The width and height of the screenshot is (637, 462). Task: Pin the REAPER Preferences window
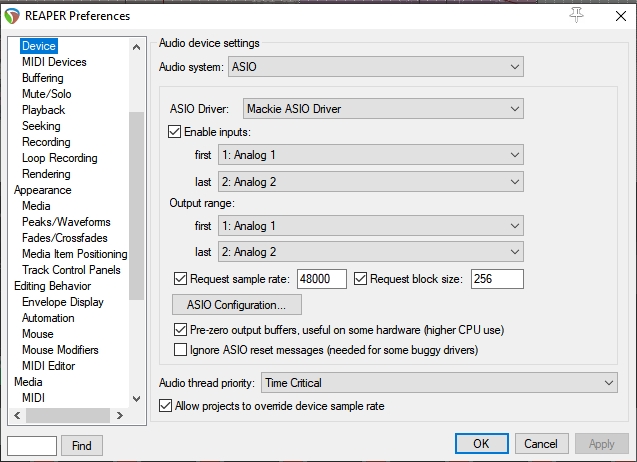[576, 15]
